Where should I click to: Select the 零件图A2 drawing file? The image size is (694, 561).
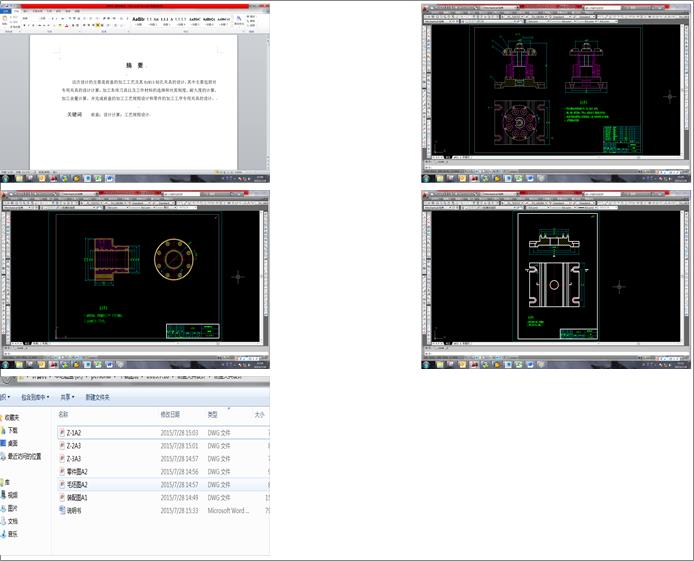point(77,471)
